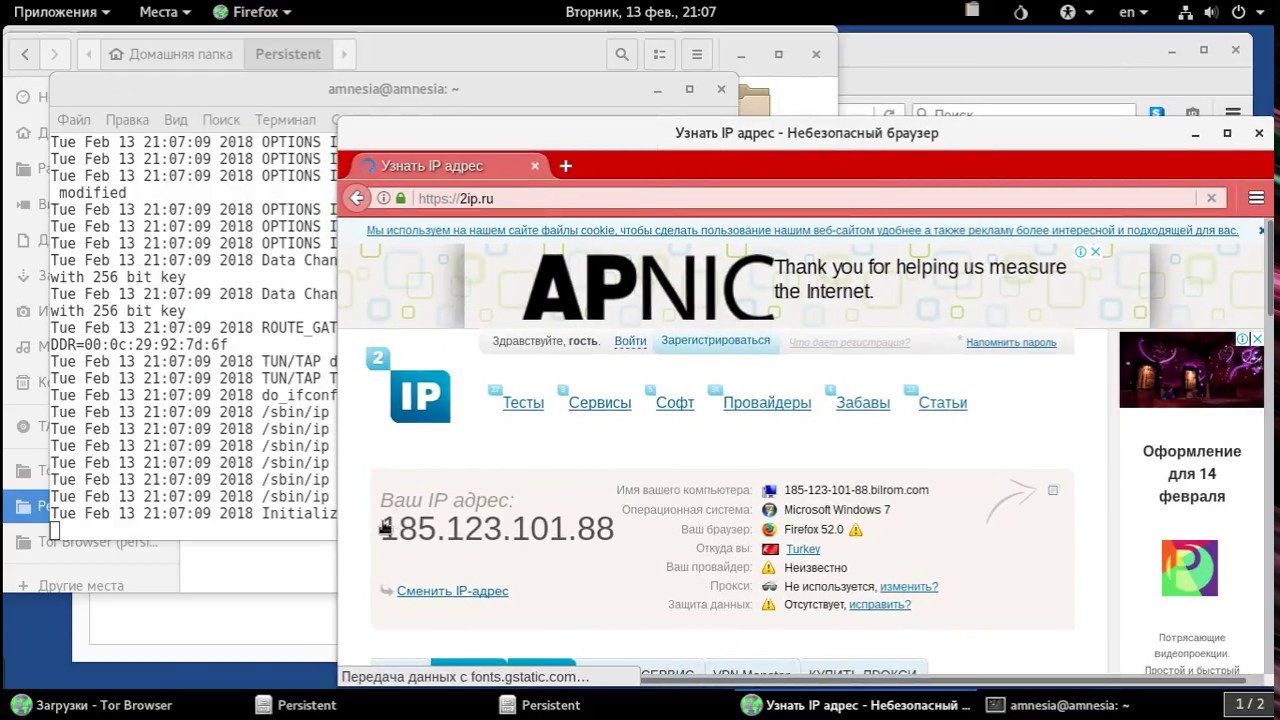Open a new browser tab with plus
The width and height of the screenshot is (1280, 720).
[x=565, y=166]
